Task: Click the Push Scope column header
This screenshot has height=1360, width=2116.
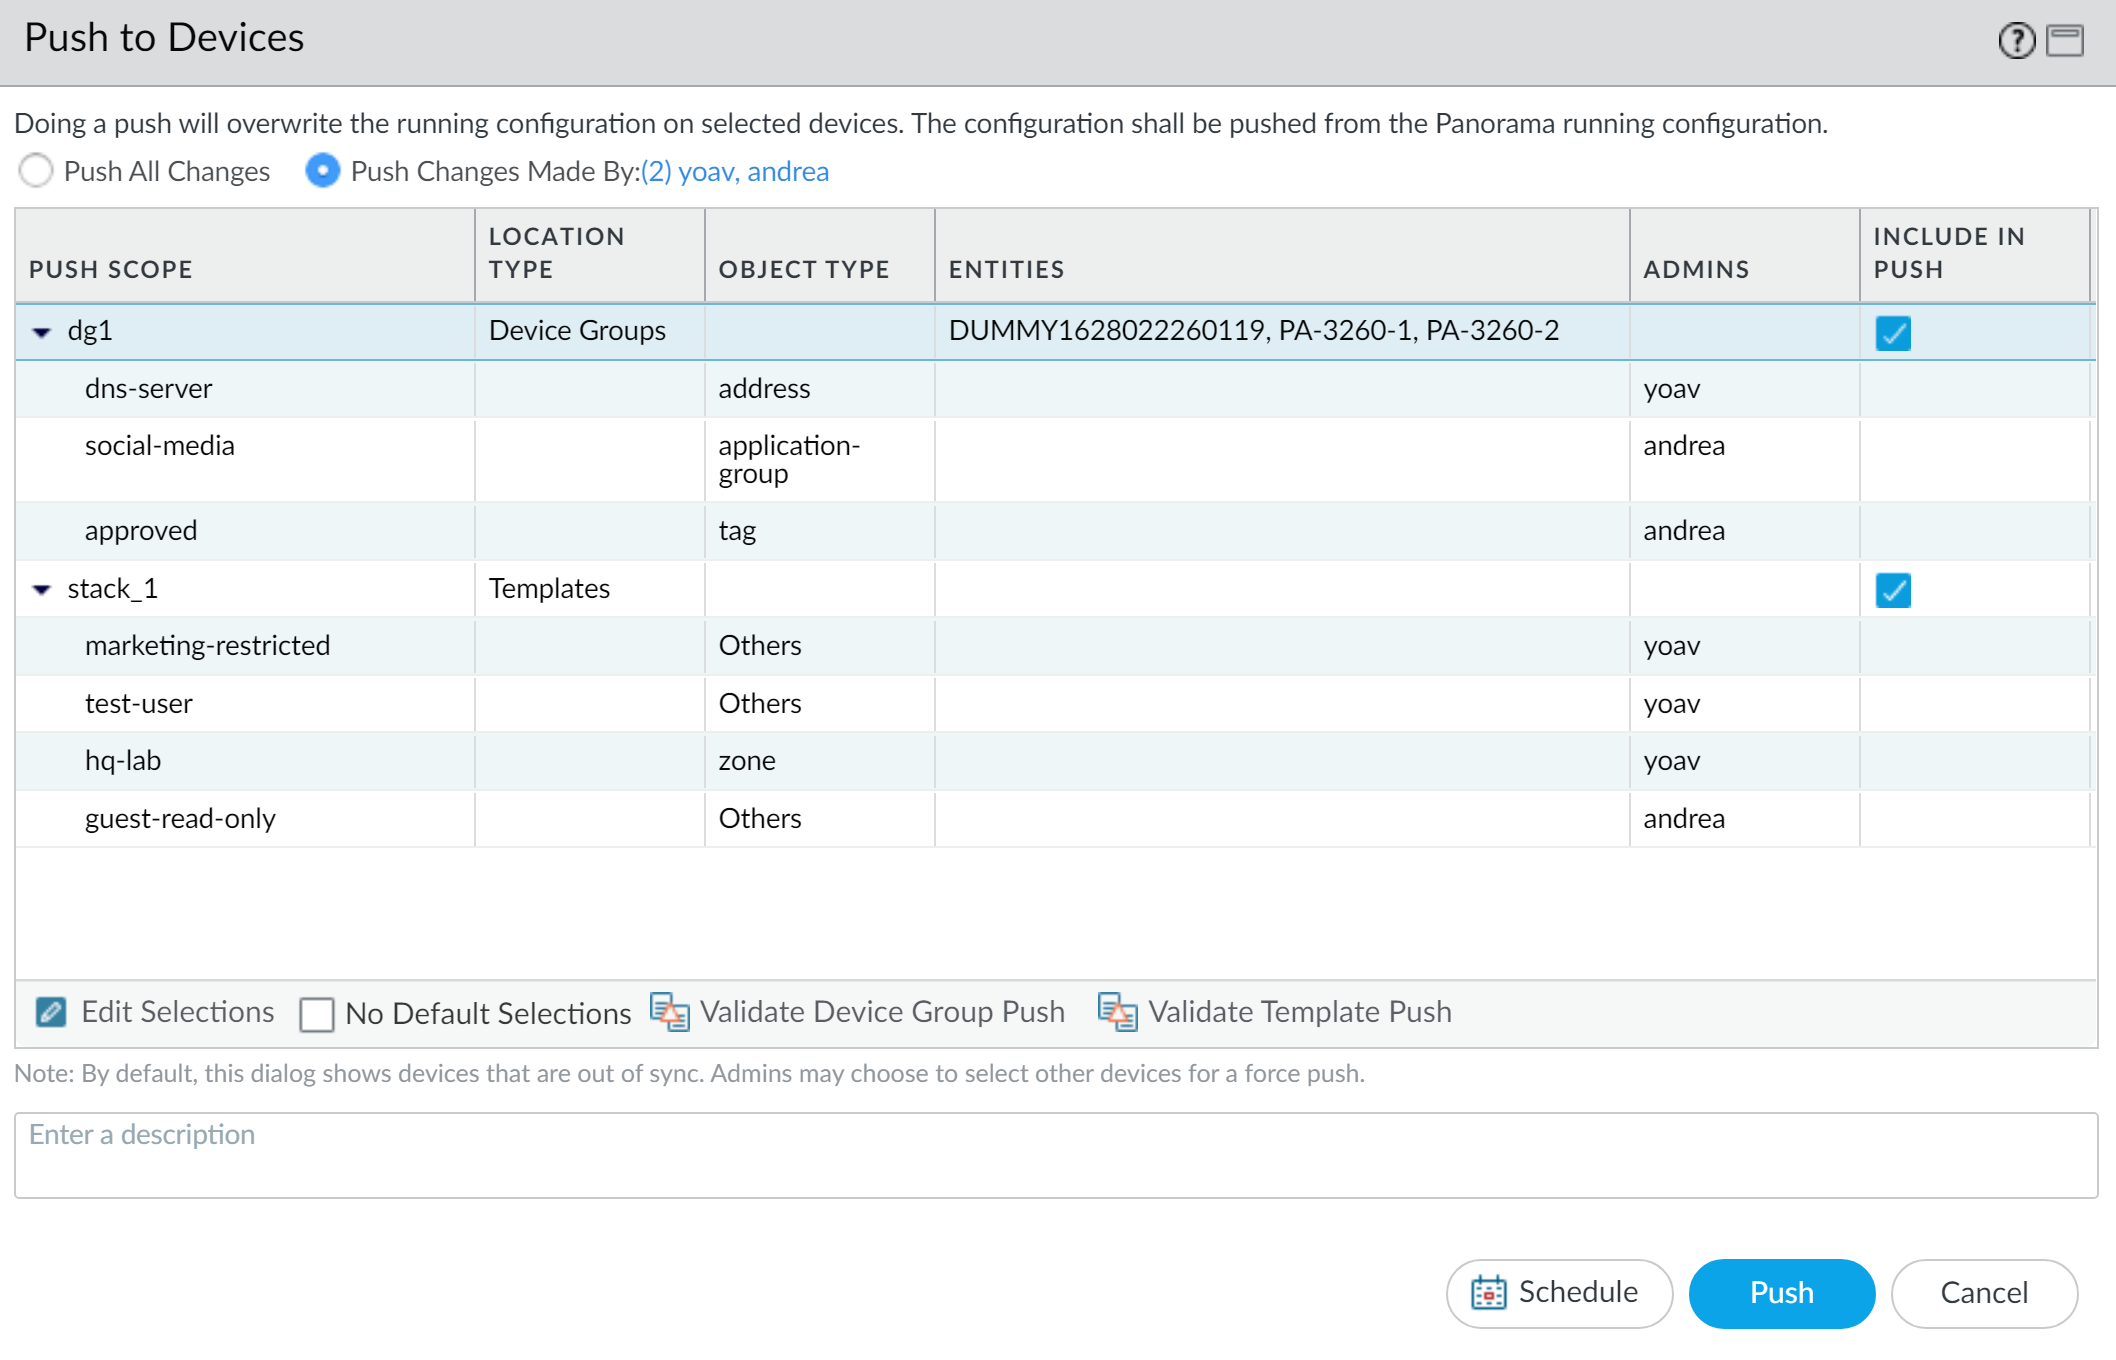Action: coord(111,269)
